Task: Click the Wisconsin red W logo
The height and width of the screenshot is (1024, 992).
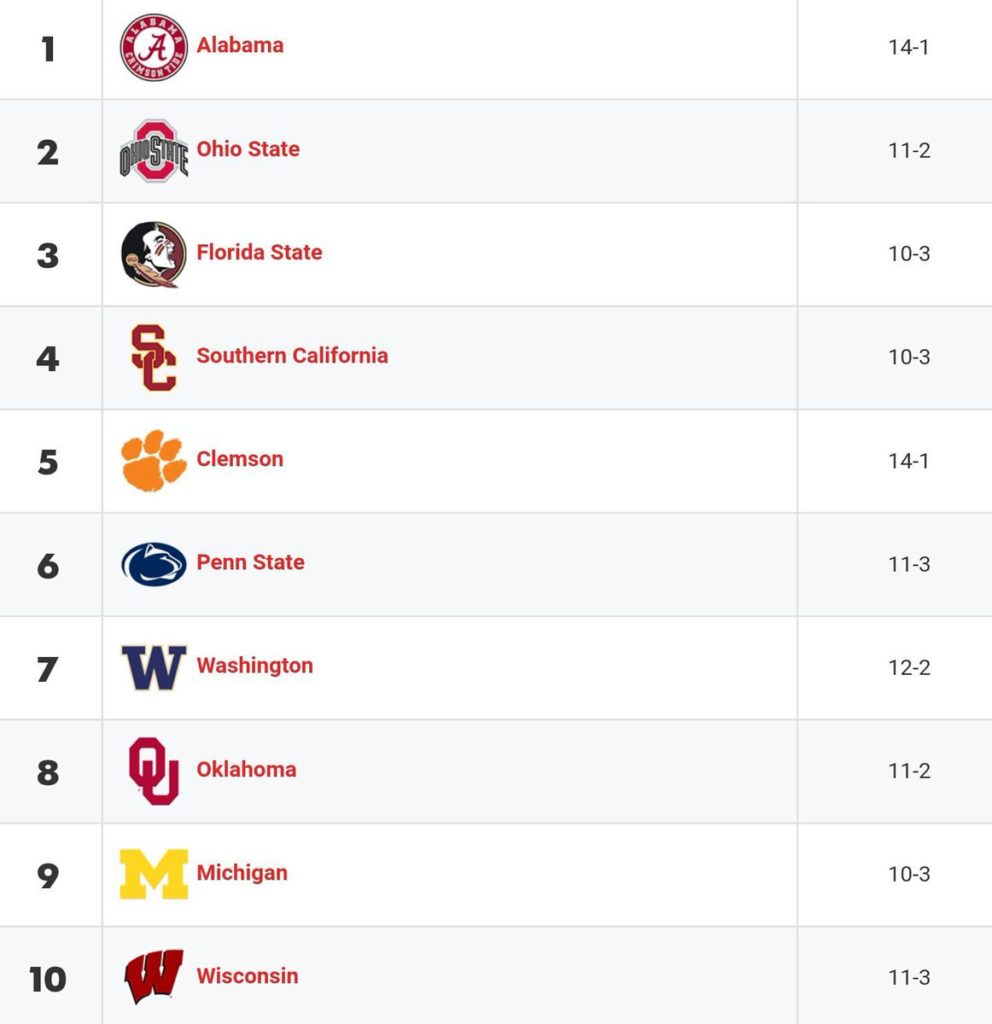Action: click(x=153, y=977)
